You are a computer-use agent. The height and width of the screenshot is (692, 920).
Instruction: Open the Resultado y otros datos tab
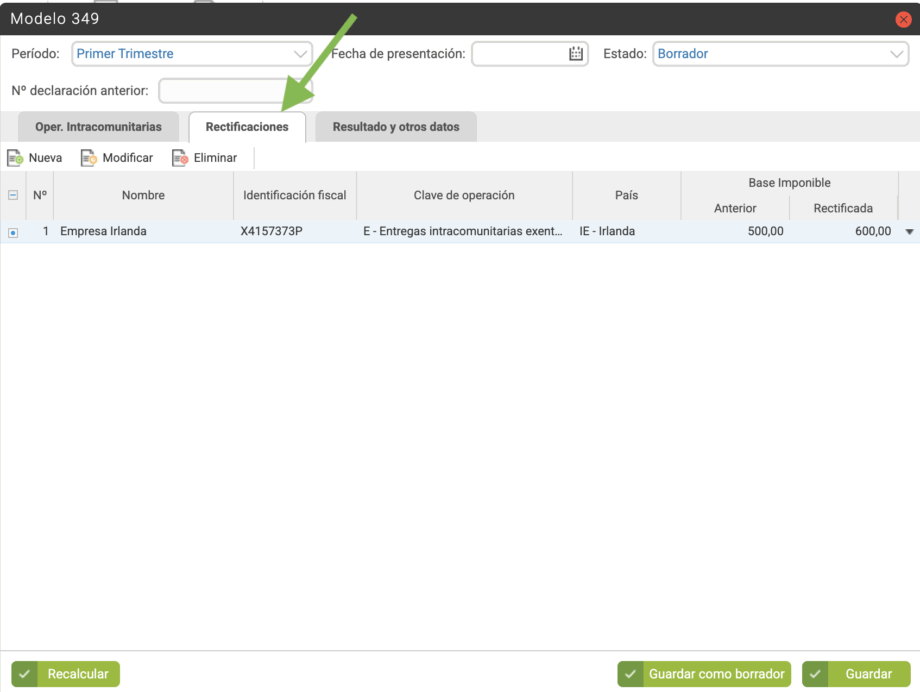coord(396,127)
